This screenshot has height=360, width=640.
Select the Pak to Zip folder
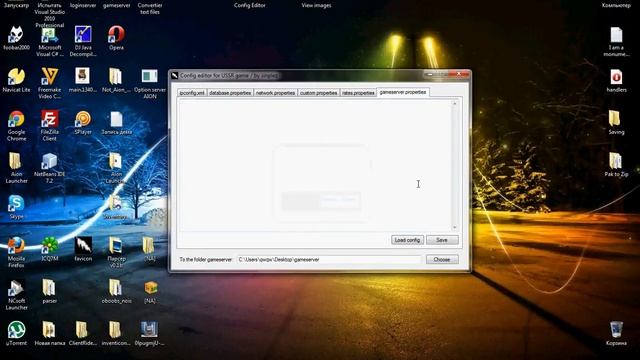616,161
